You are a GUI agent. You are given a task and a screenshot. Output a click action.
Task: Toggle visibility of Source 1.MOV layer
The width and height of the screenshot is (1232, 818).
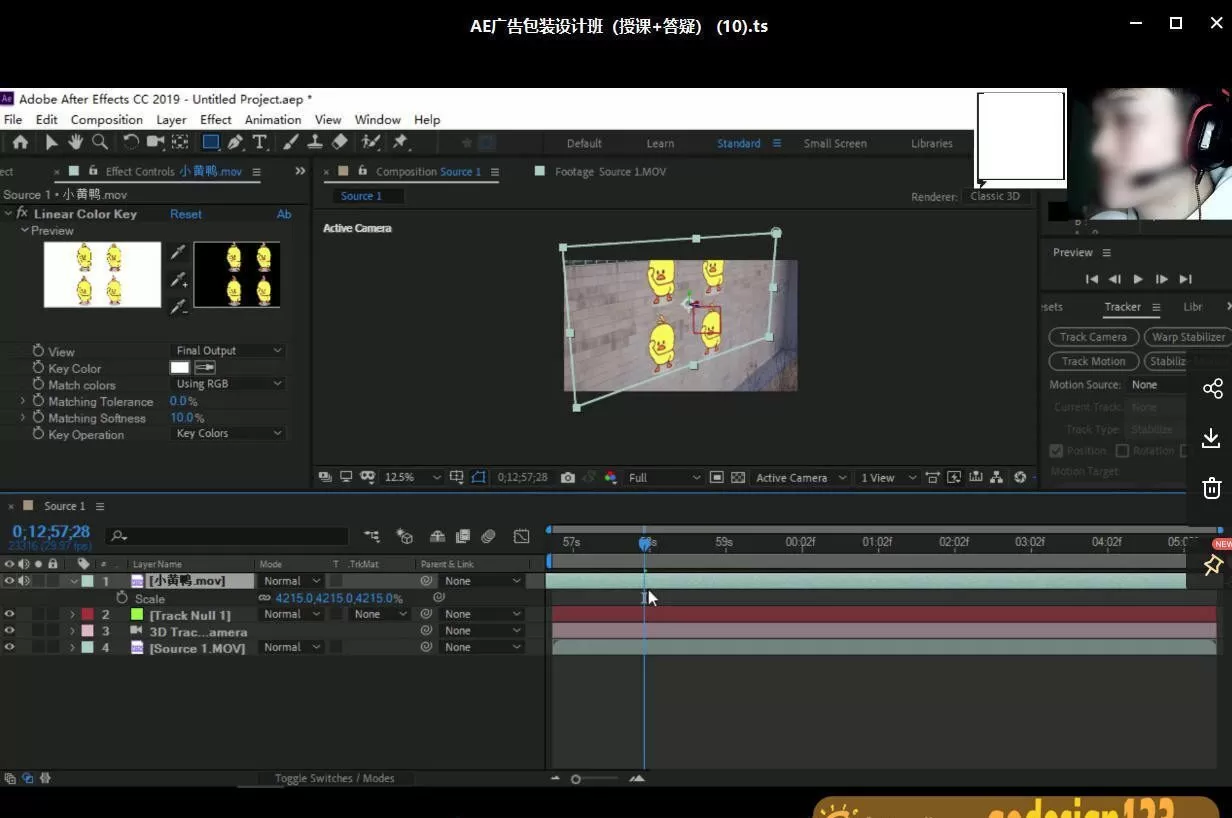coord(9,648)
